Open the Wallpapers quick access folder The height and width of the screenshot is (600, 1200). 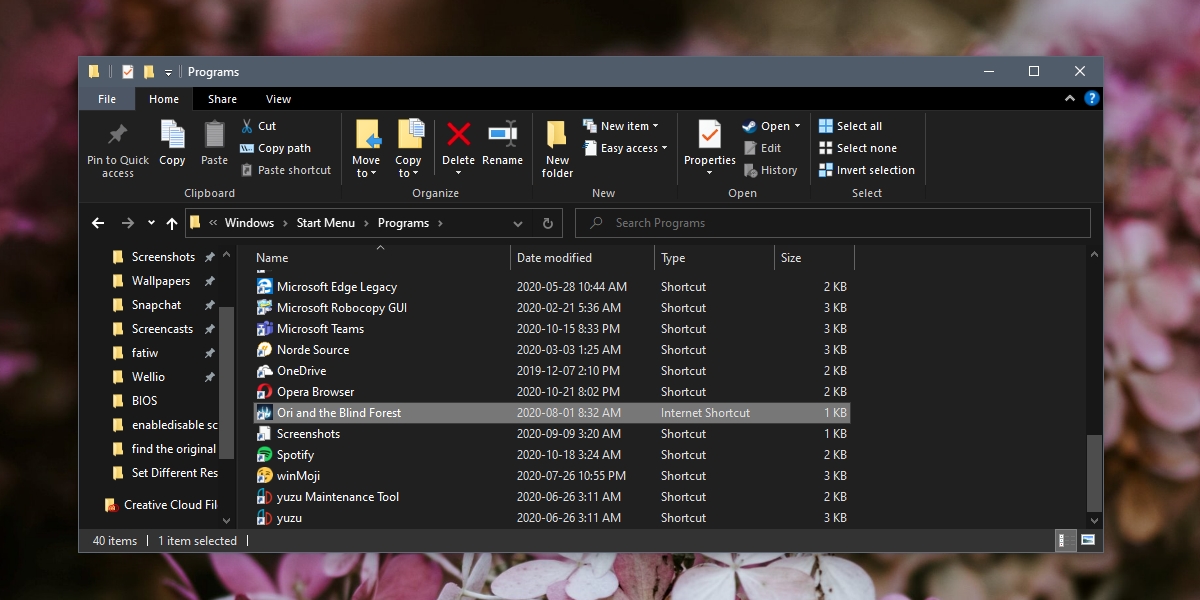160,281
